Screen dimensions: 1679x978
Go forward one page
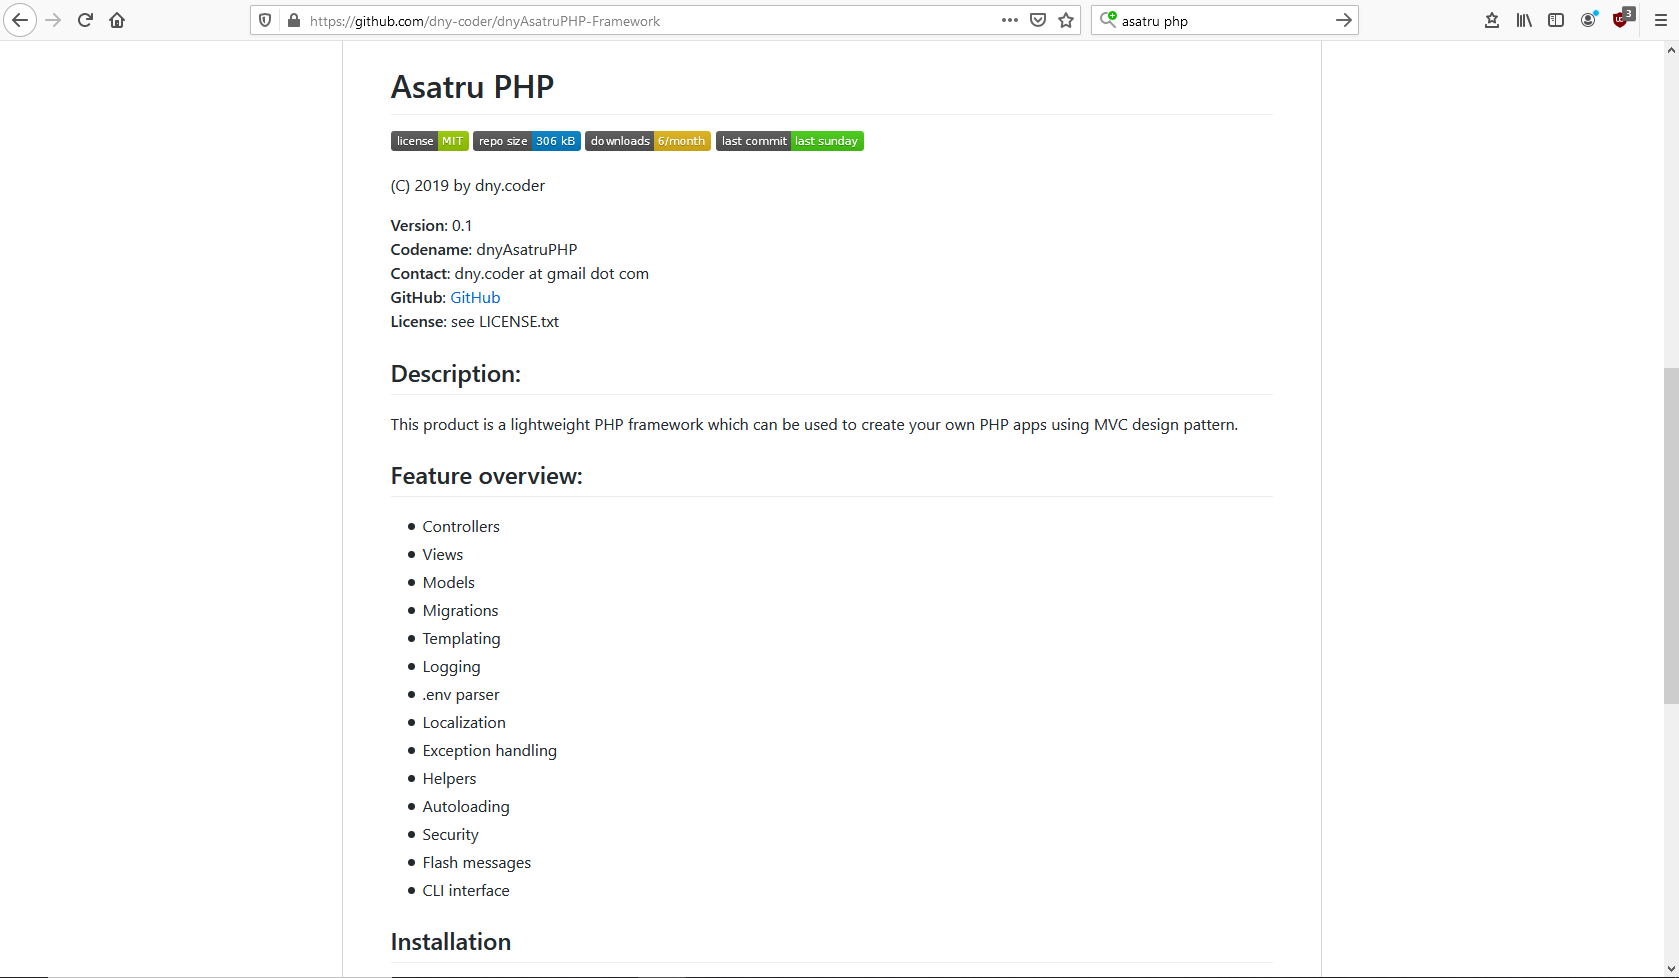pos(53,20)
